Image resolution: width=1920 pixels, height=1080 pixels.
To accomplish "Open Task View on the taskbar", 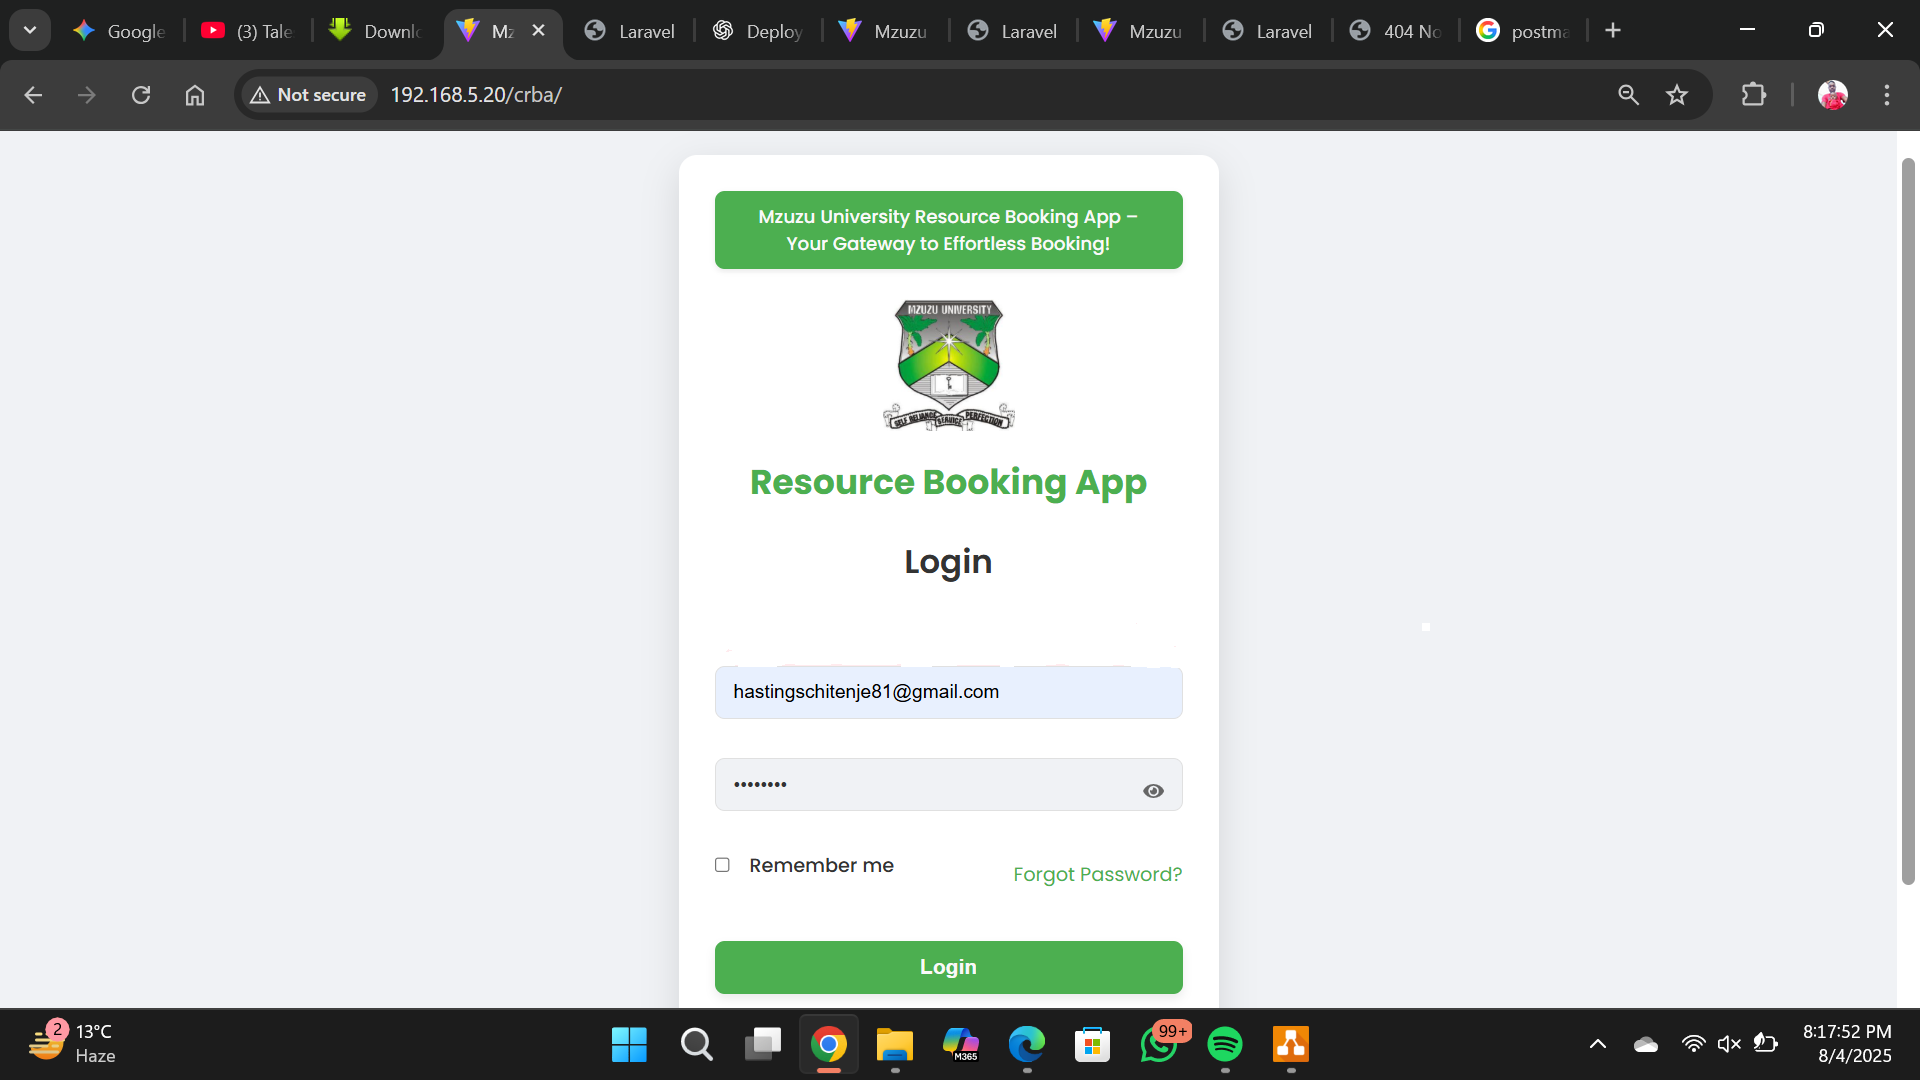I will click(763, 1045).
